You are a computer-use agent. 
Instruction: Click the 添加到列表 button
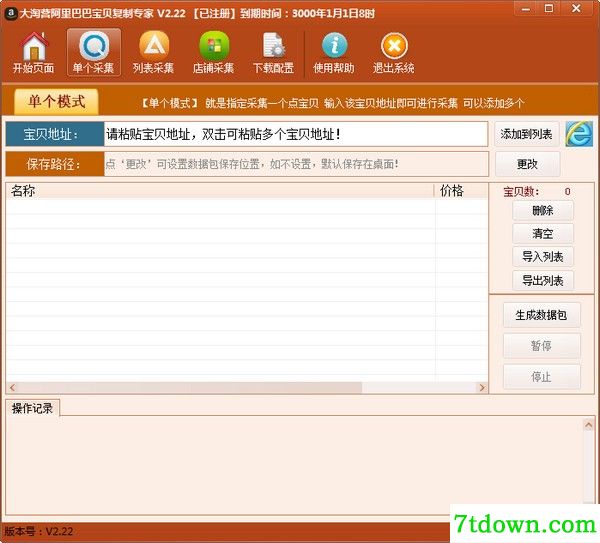pyautogui.click(x=527, y=134)
